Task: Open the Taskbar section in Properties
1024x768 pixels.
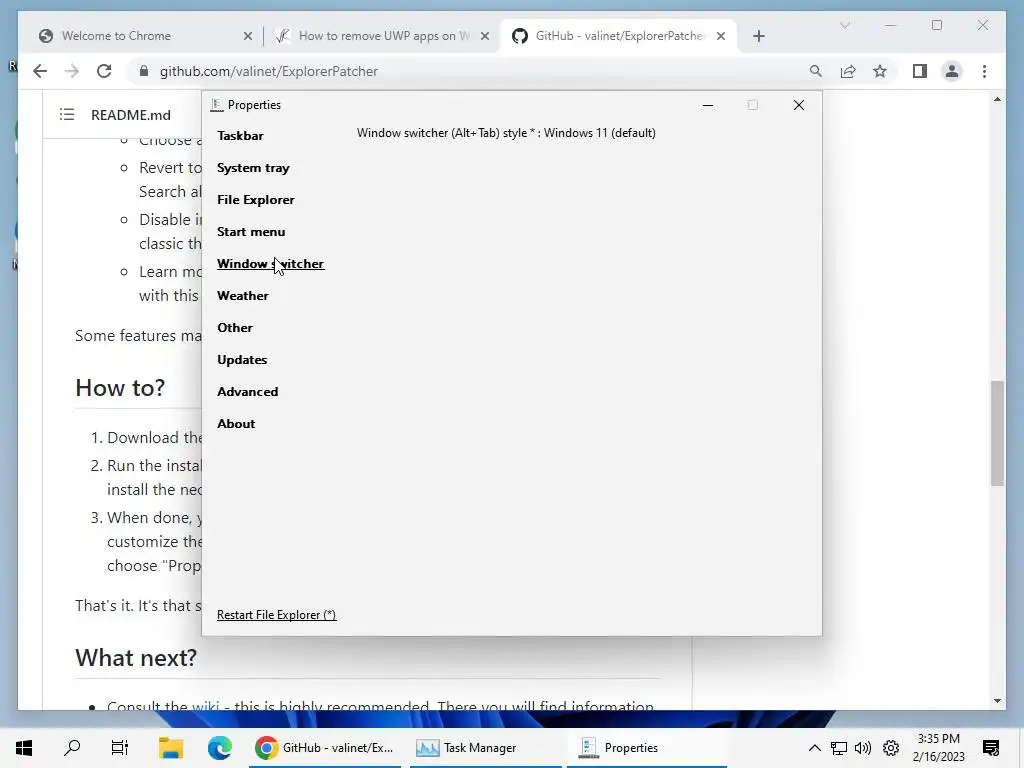Action: (240, 136)
